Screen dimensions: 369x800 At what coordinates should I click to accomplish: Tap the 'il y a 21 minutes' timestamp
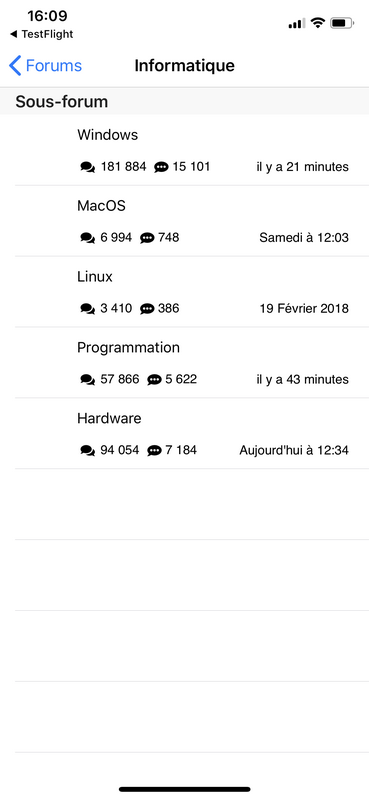(x=303, y=167)
